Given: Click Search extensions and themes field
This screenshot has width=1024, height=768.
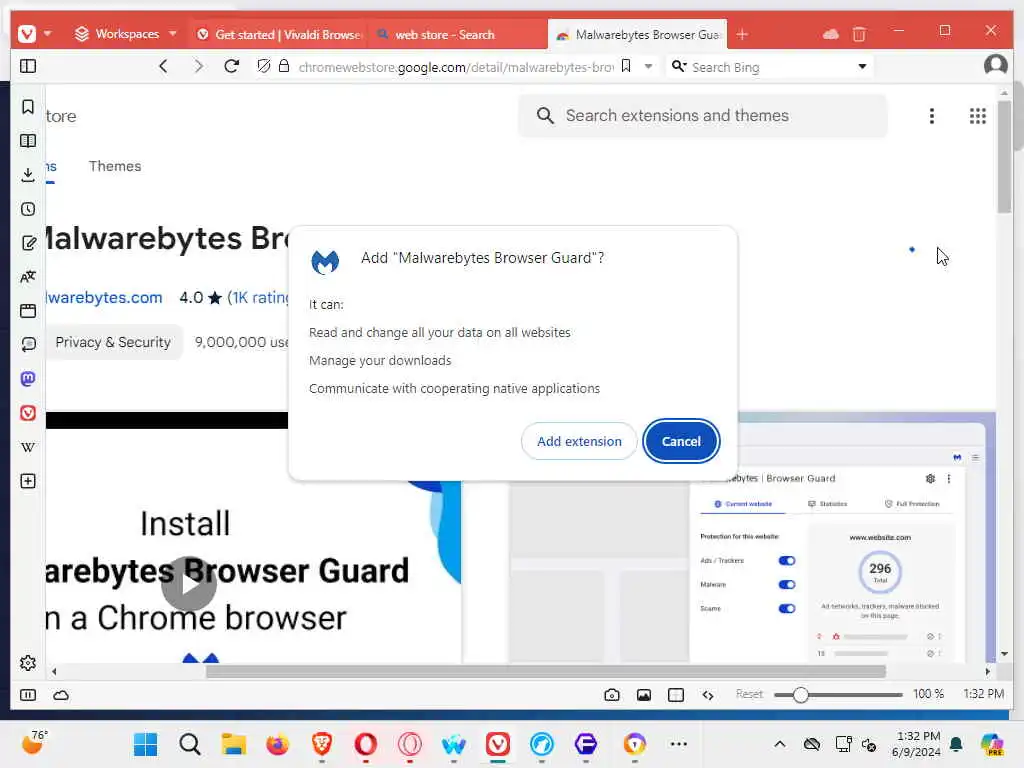Looking at the screenshot, I should 703,116.
